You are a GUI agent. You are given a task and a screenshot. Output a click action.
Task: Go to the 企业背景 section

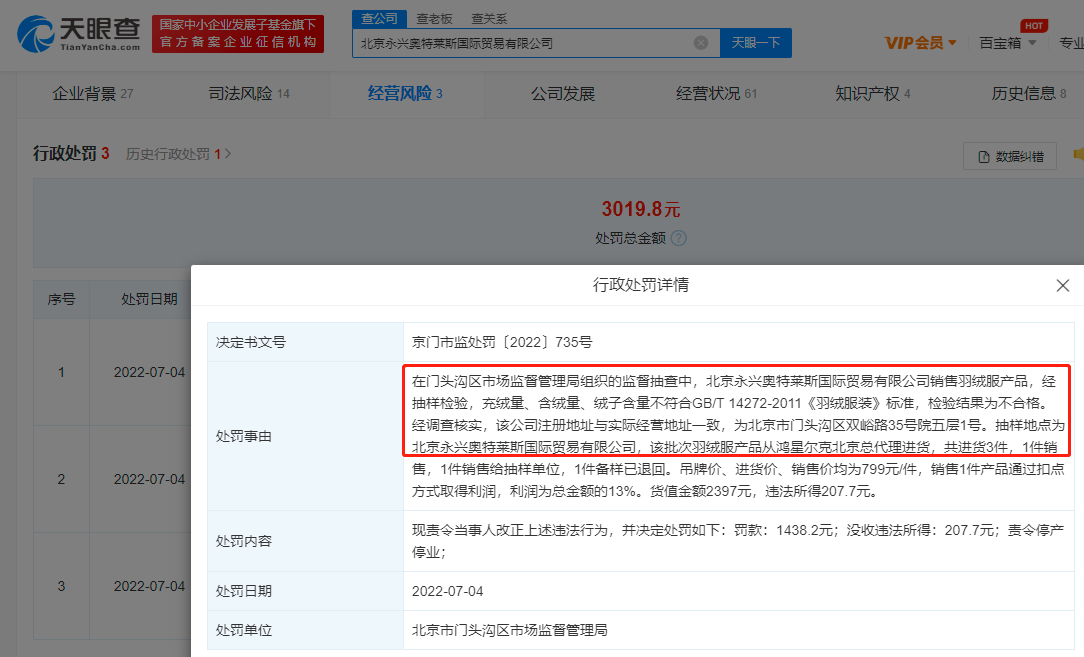point(92,94)
